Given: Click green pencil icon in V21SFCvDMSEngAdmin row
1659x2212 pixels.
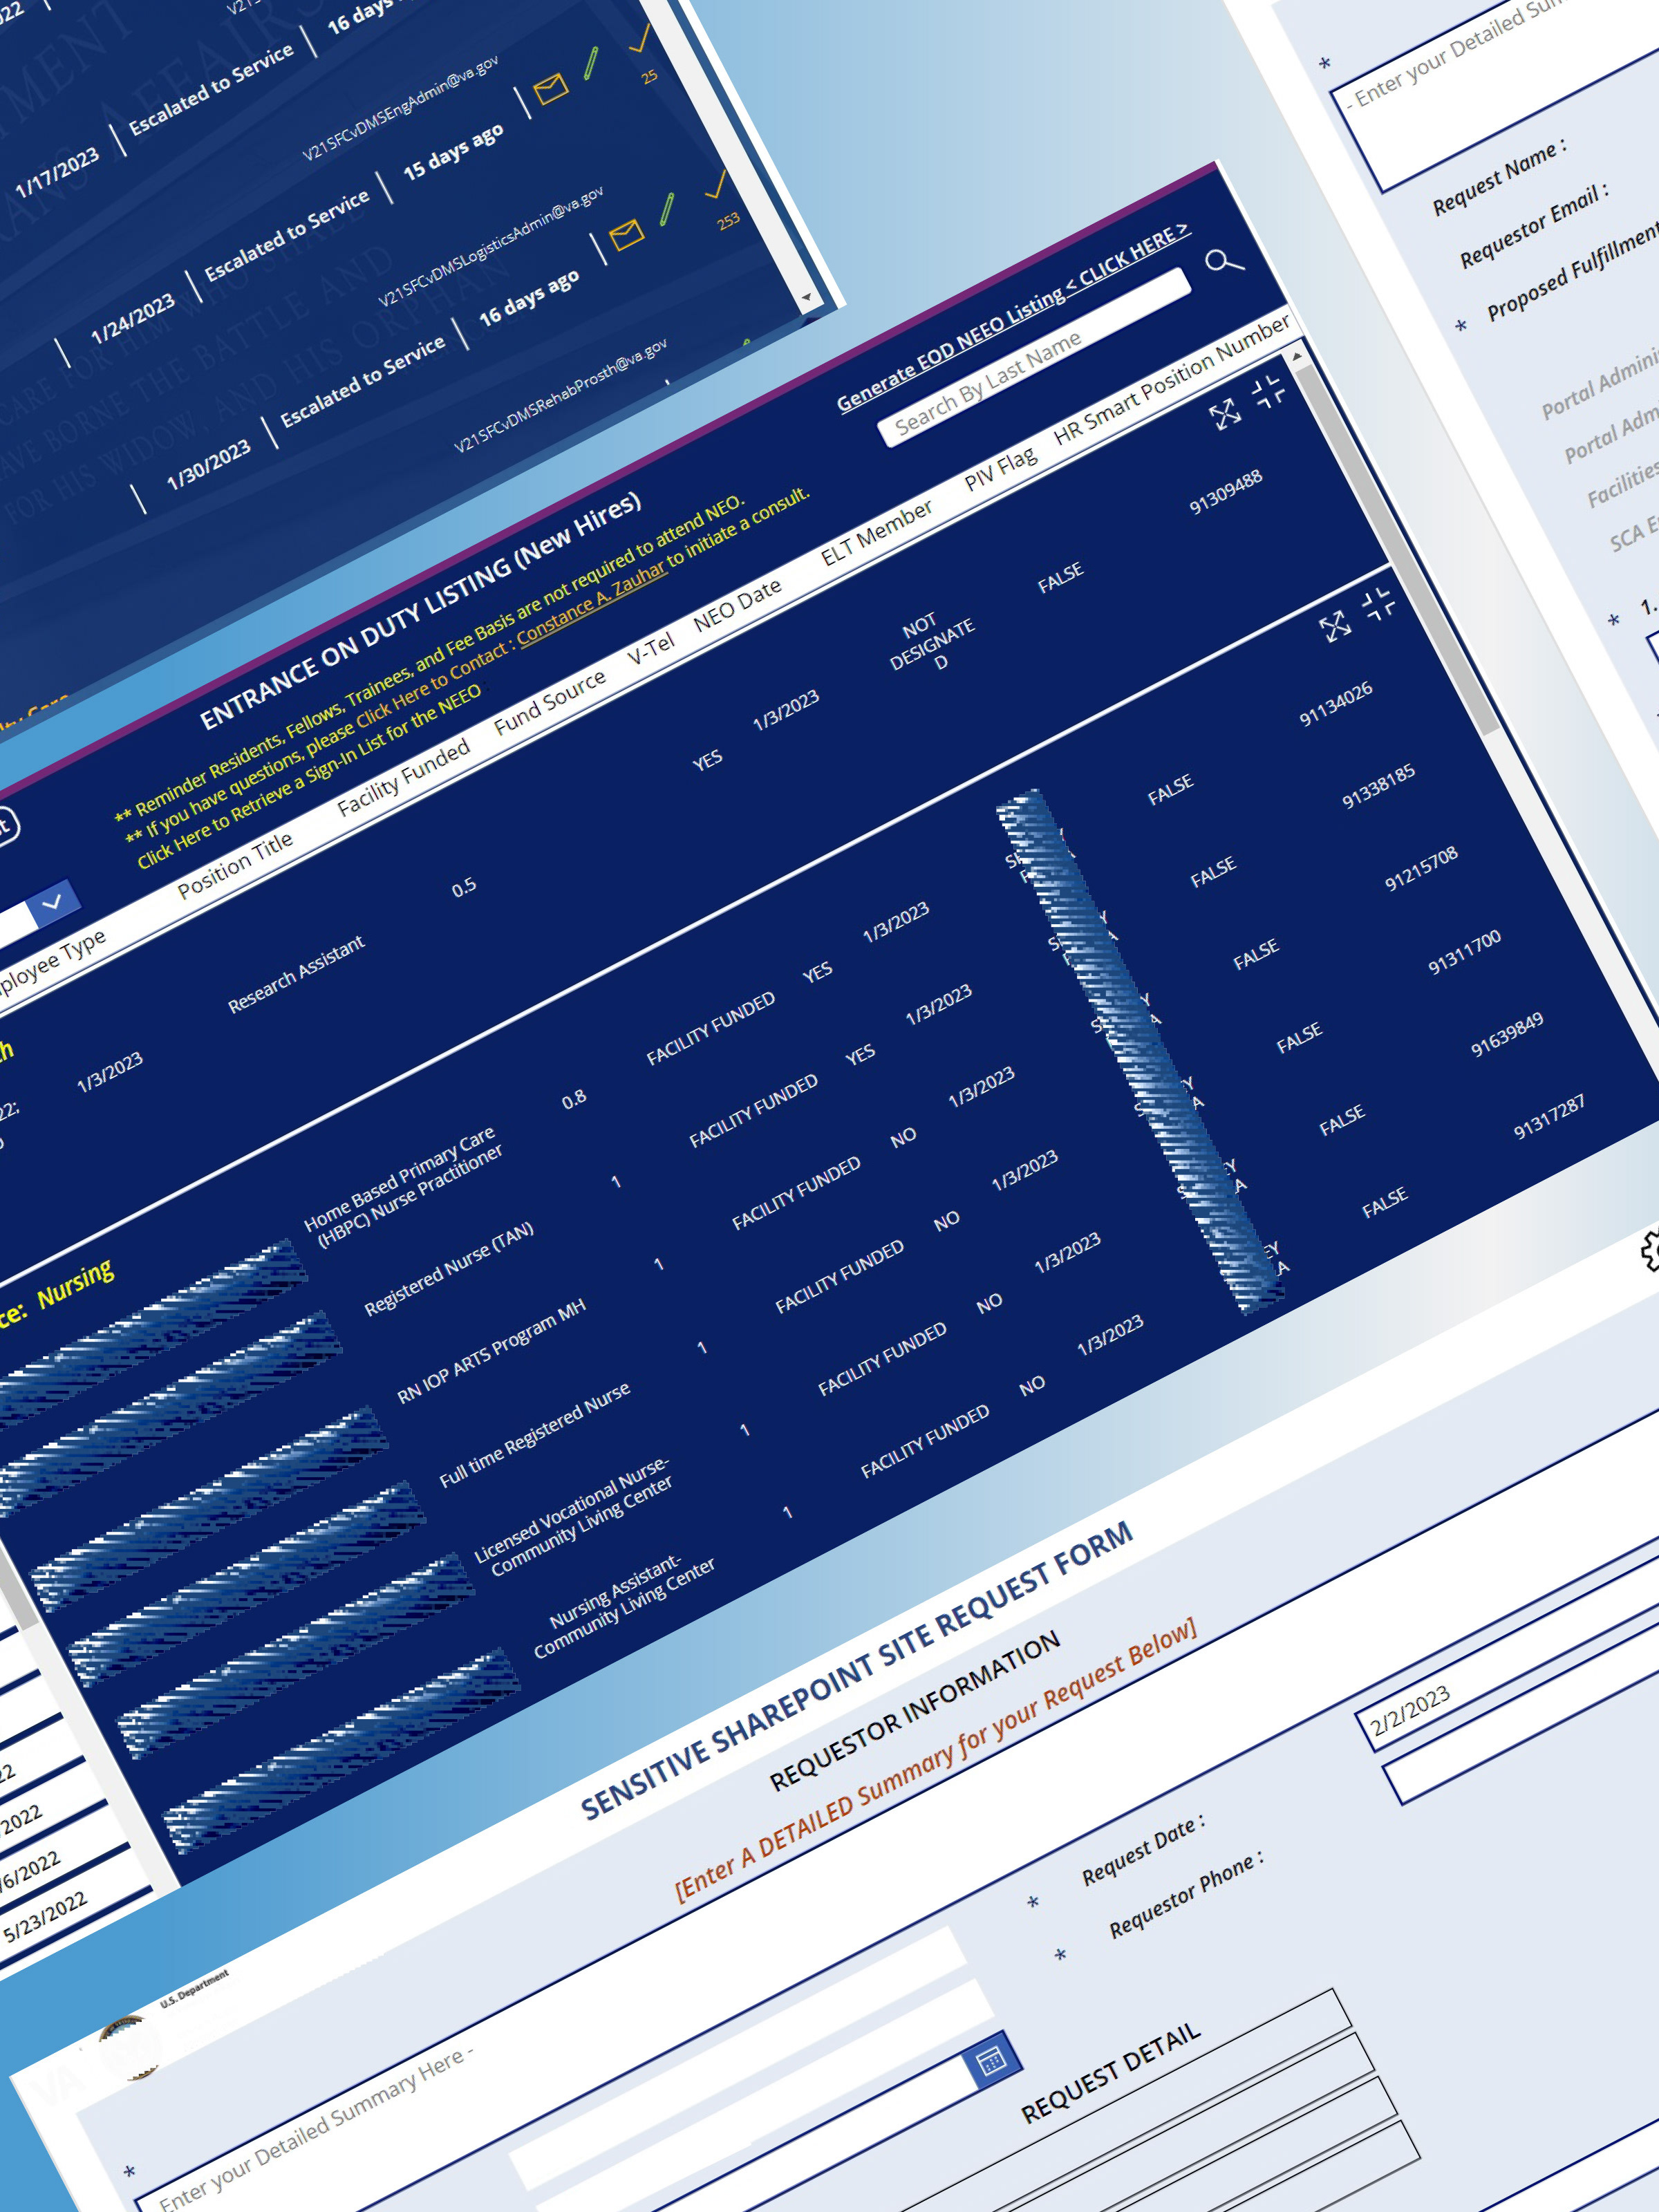Looking at the screenshot, I should coord(590,63).
